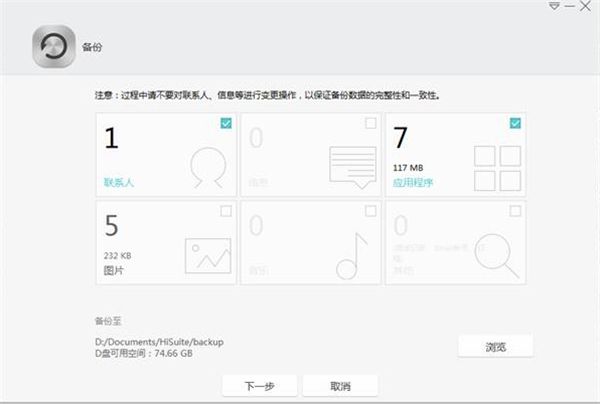Toggle the checkbox on the magnifier tile

(x=515, y=211)
